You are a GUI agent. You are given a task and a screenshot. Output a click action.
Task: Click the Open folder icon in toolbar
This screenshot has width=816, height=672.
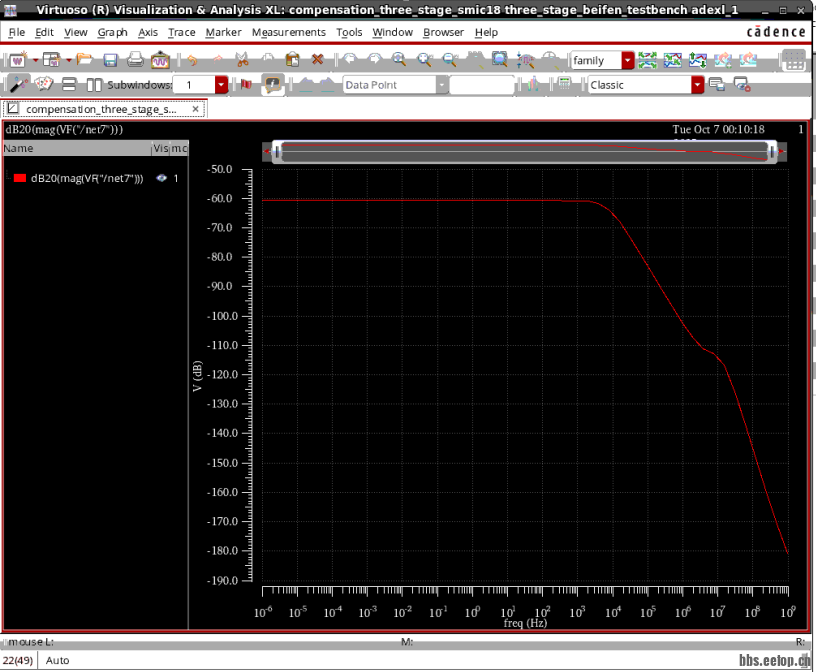point(85,60)
